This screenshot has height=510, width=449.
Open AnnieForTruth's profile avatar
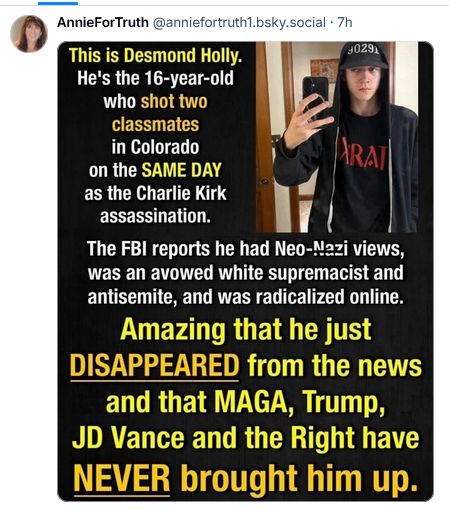point(29,34)
